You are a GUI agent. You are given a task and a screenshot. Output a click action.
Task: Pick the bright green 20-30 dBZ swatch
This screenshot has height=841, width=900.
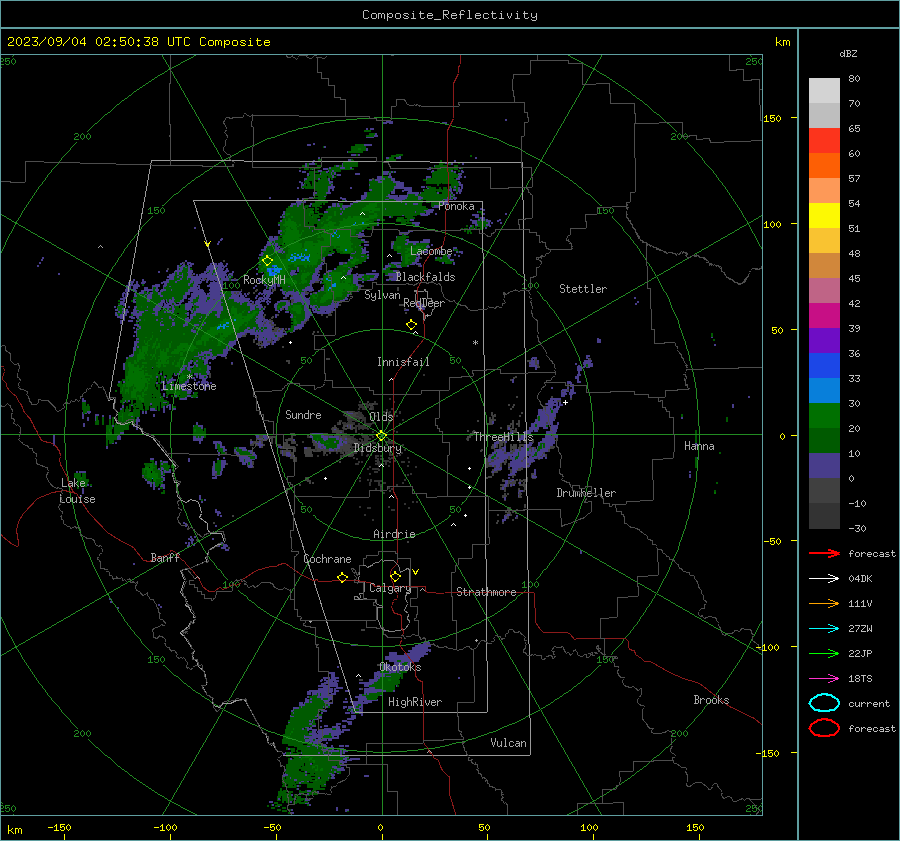click(x=824, y=415)
